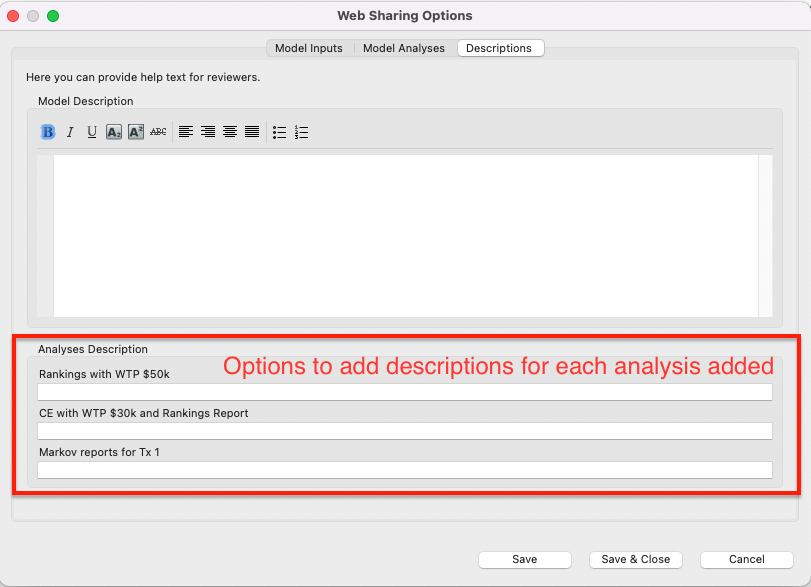
Task: Click the CE with WTP $30k description field
Action: tap(404, 431)
